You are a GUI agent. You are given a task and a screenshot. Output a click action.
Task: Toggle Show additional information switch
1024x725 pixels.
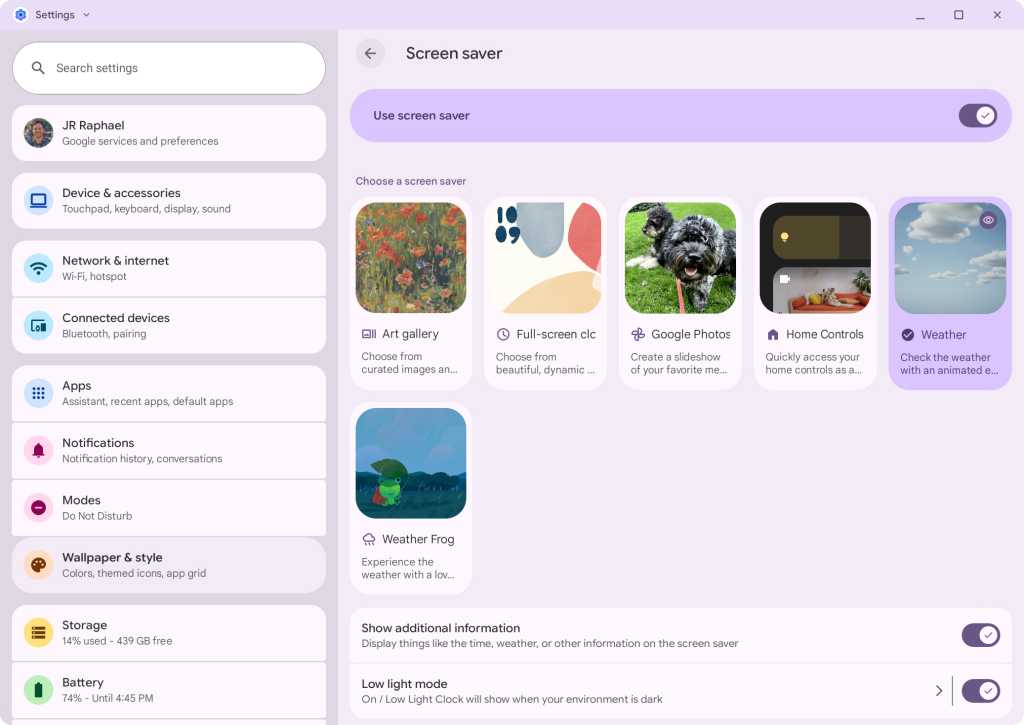pyautogui.click(x=980, y=635)
